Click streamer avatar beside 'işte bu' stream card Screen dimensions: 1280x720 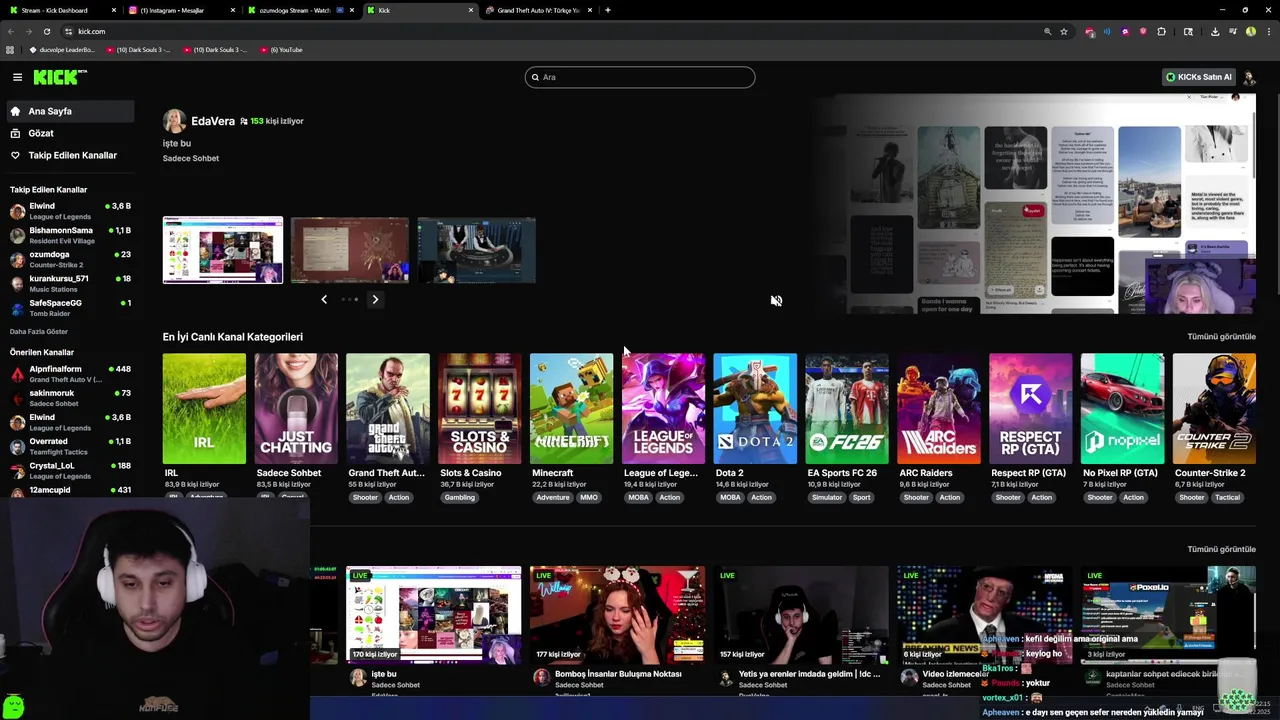(358, 677)
